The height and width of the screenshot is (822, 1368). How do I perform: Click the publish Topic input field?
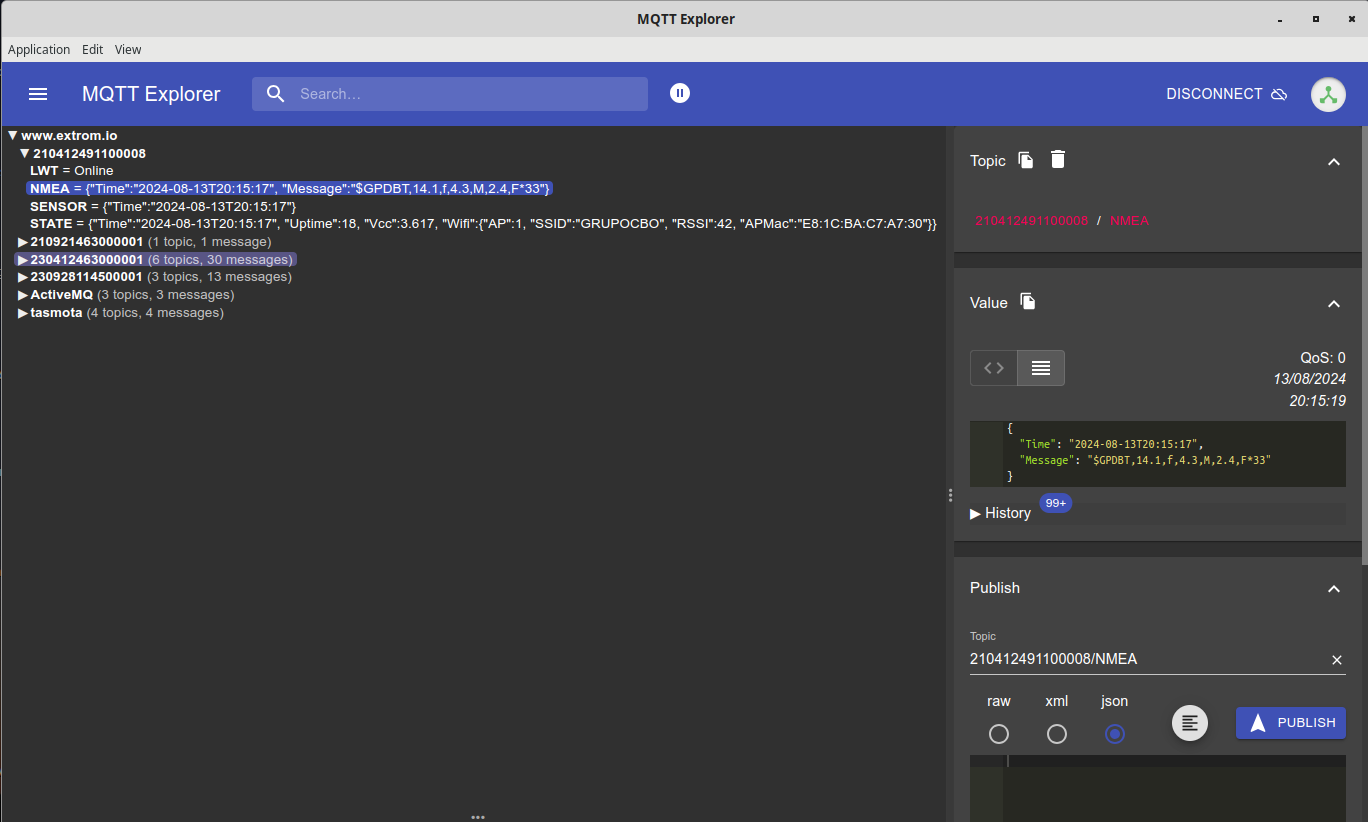[x=1148, y=660]
